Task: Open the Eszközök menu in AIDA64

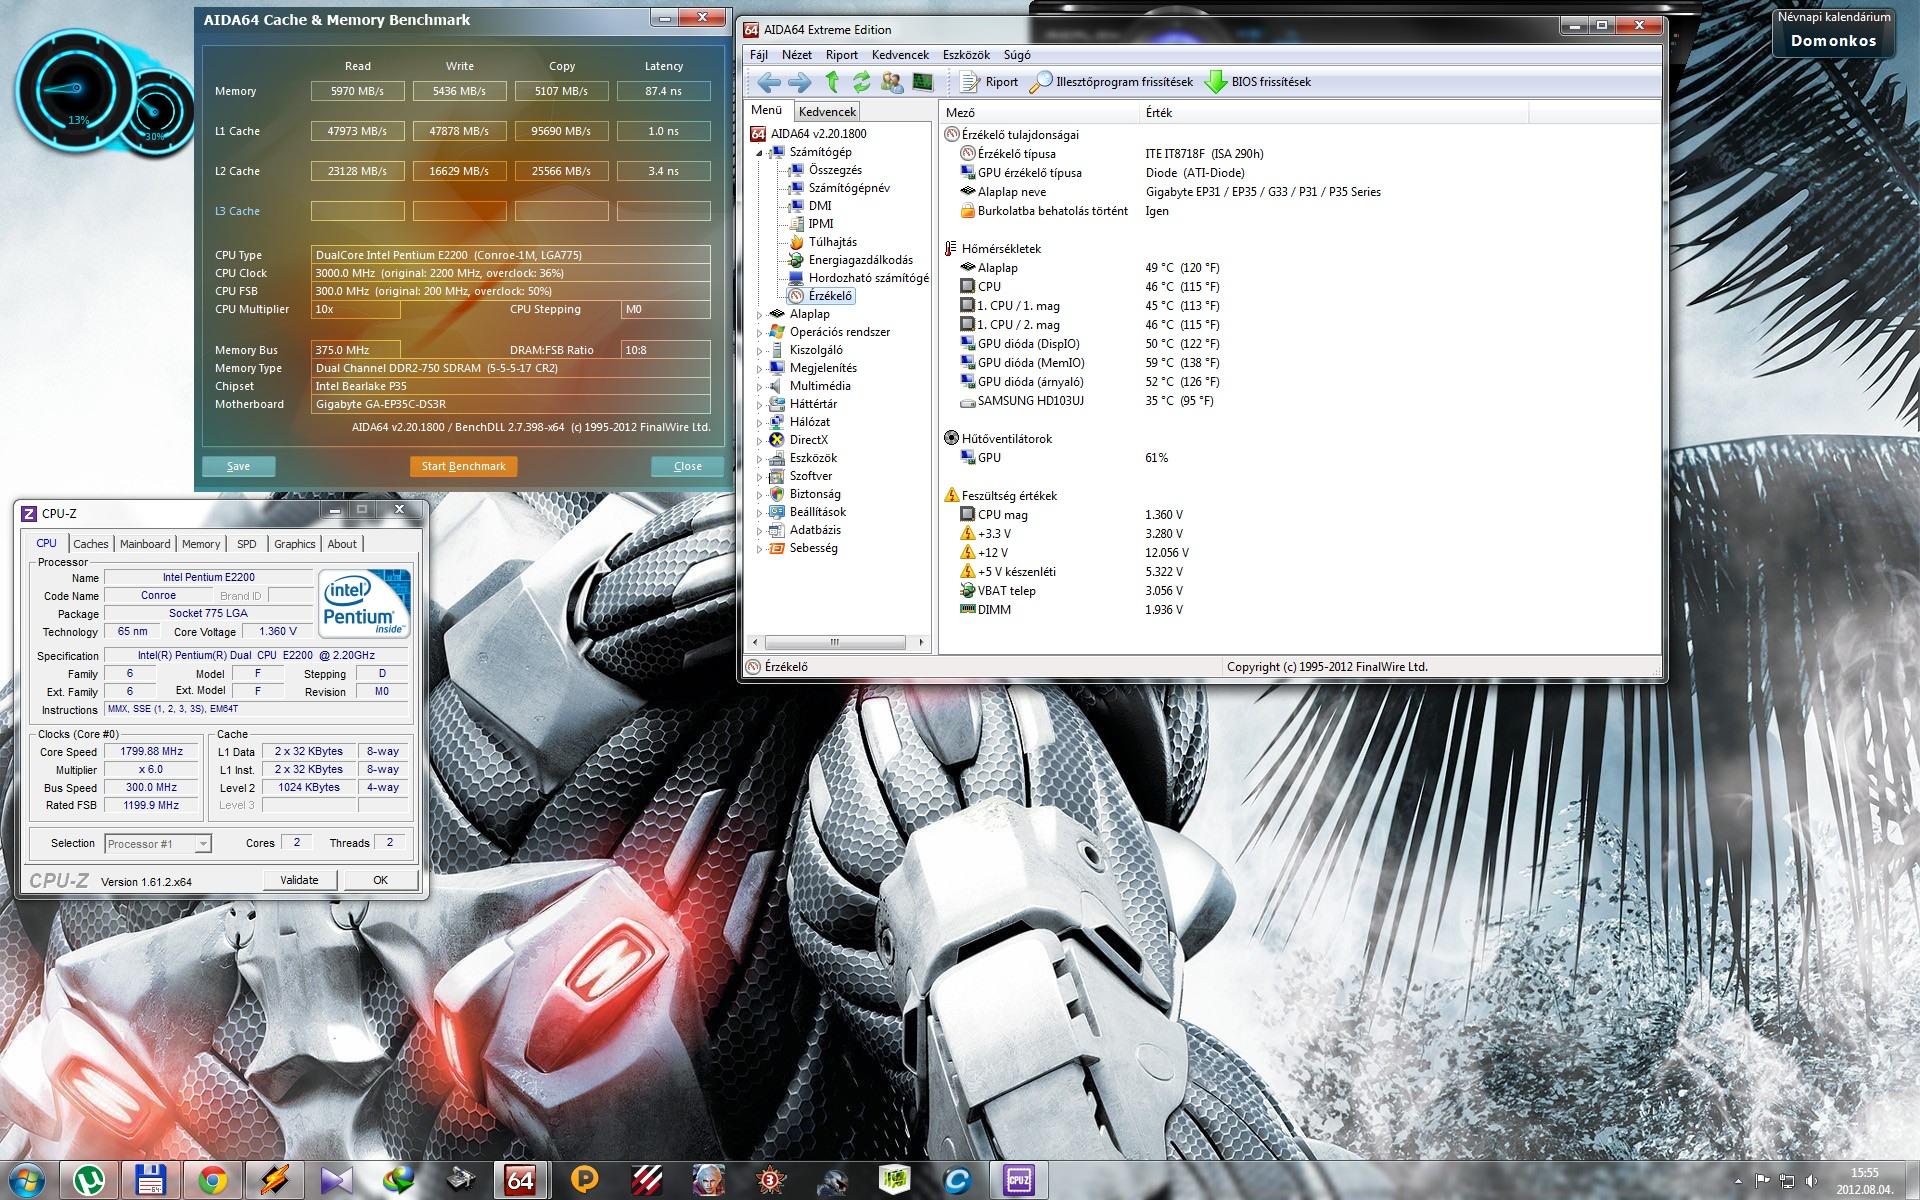Action: coord(966,55)
